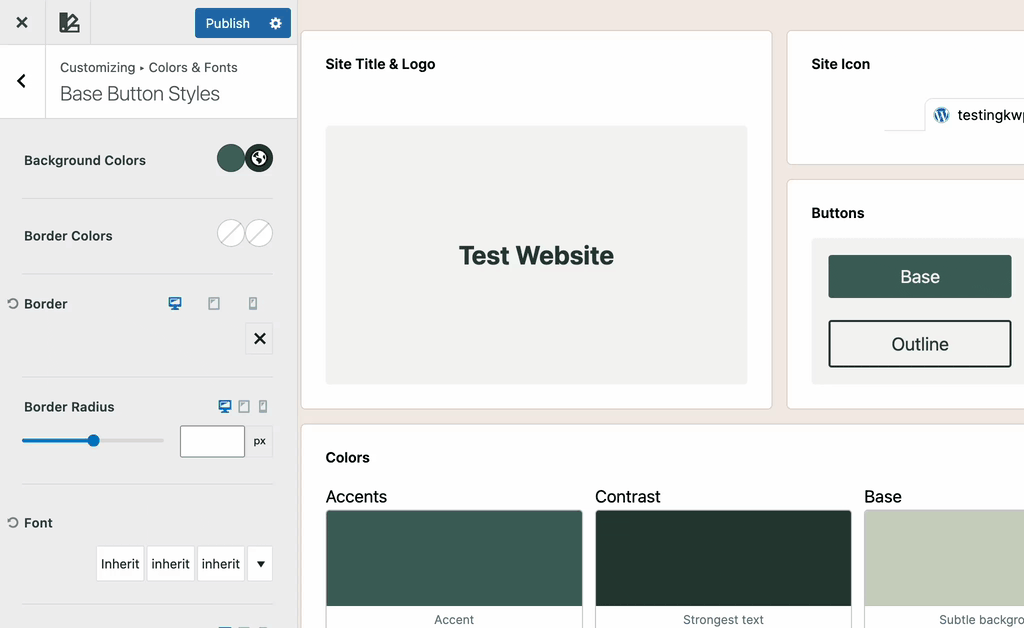Go back with the left chevron arrow

pos(22,81)
